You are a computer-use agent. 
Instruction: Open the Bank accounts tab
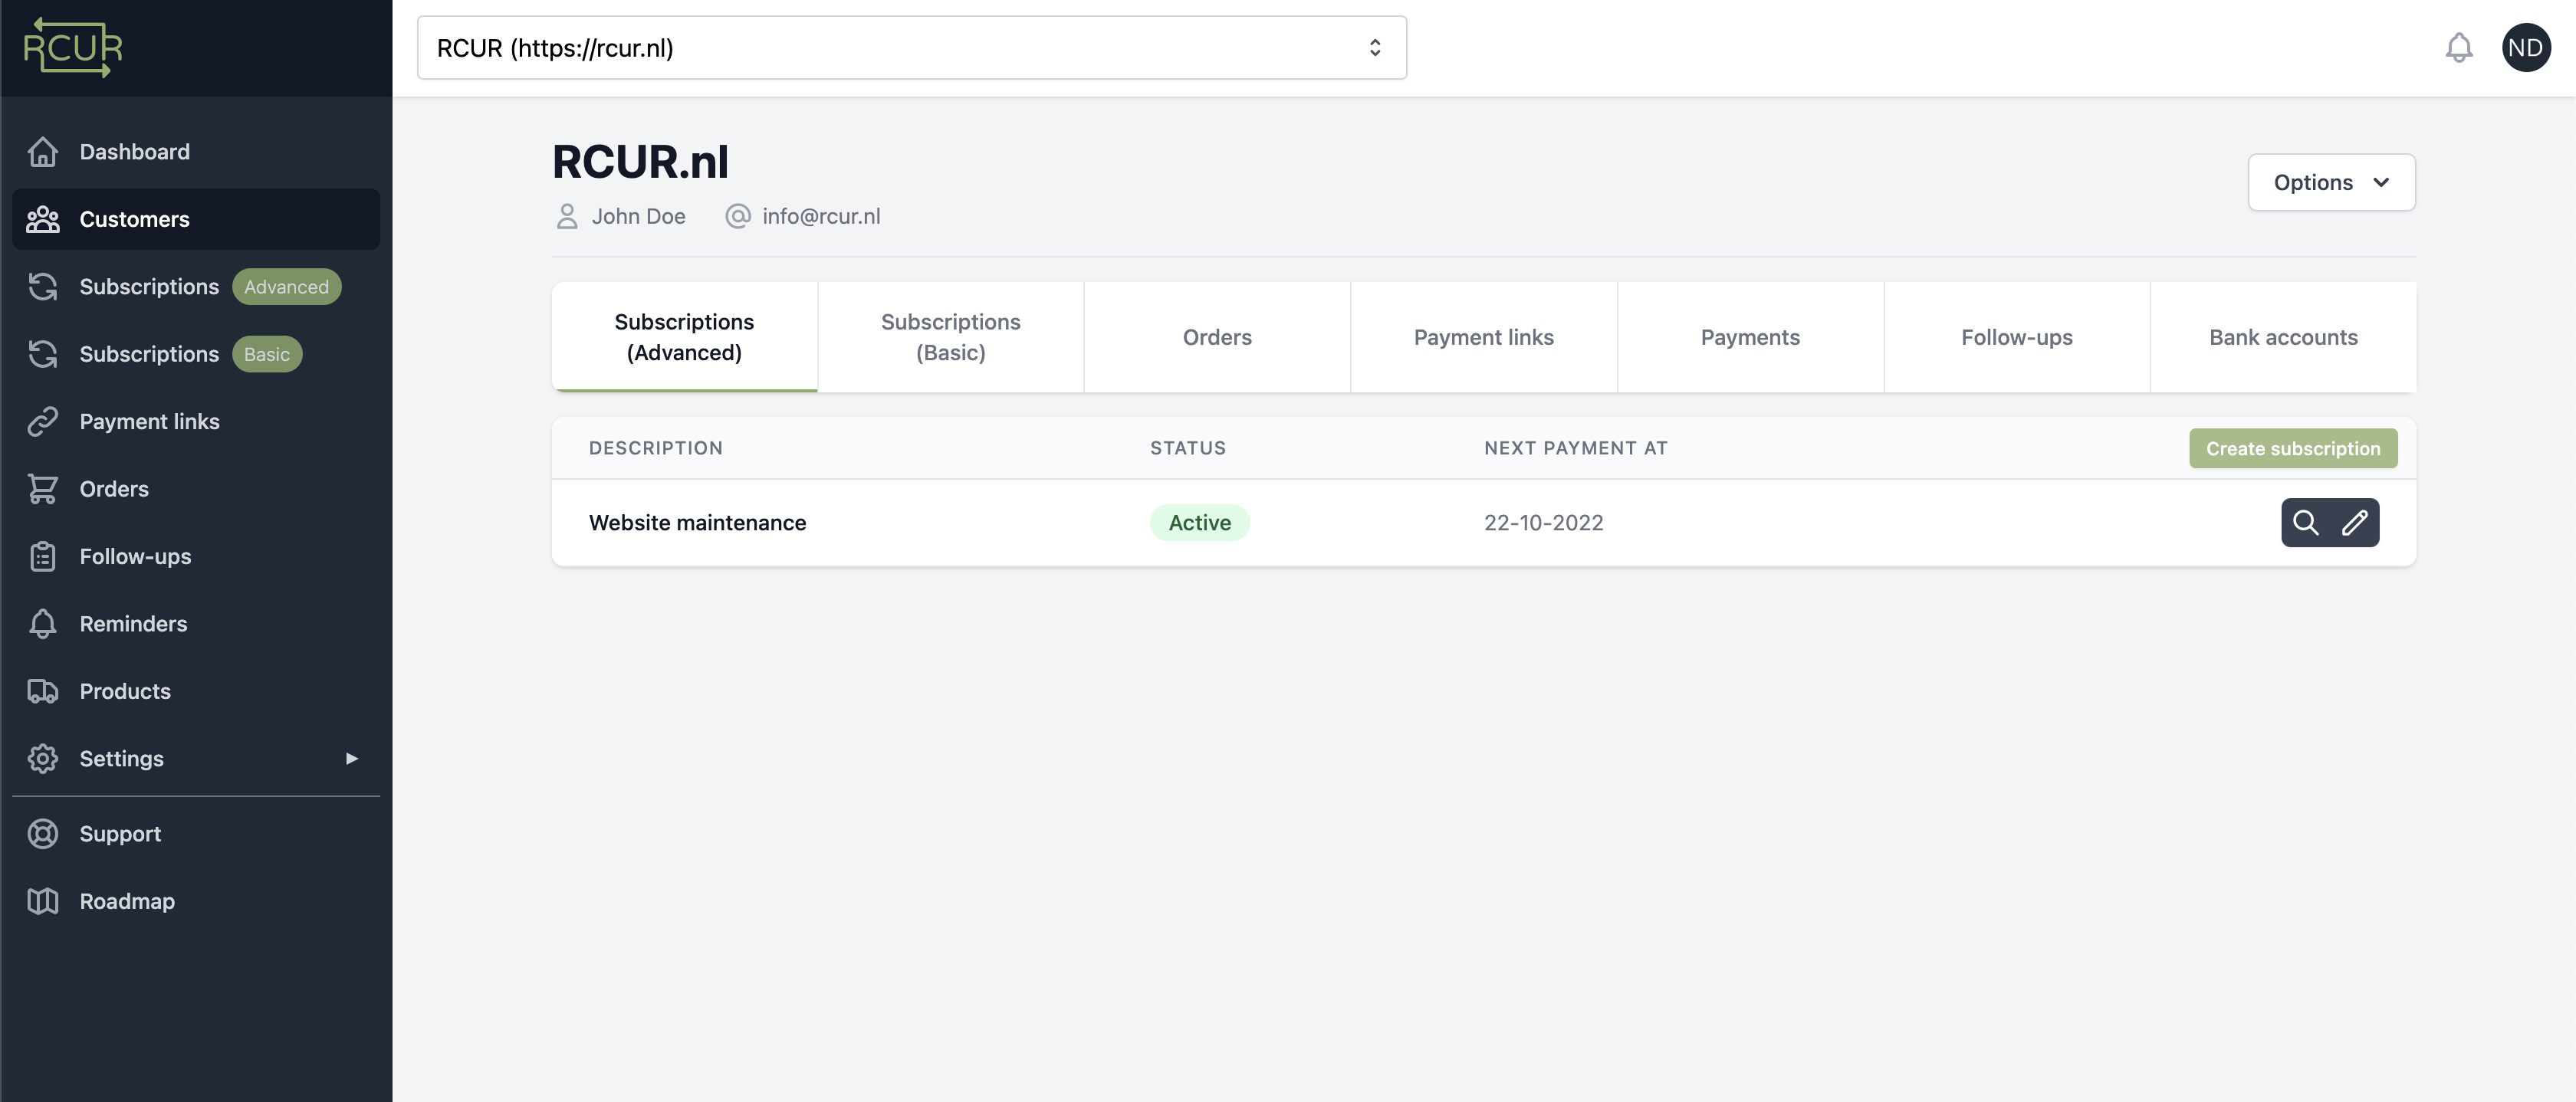(x=2284, y=337)
